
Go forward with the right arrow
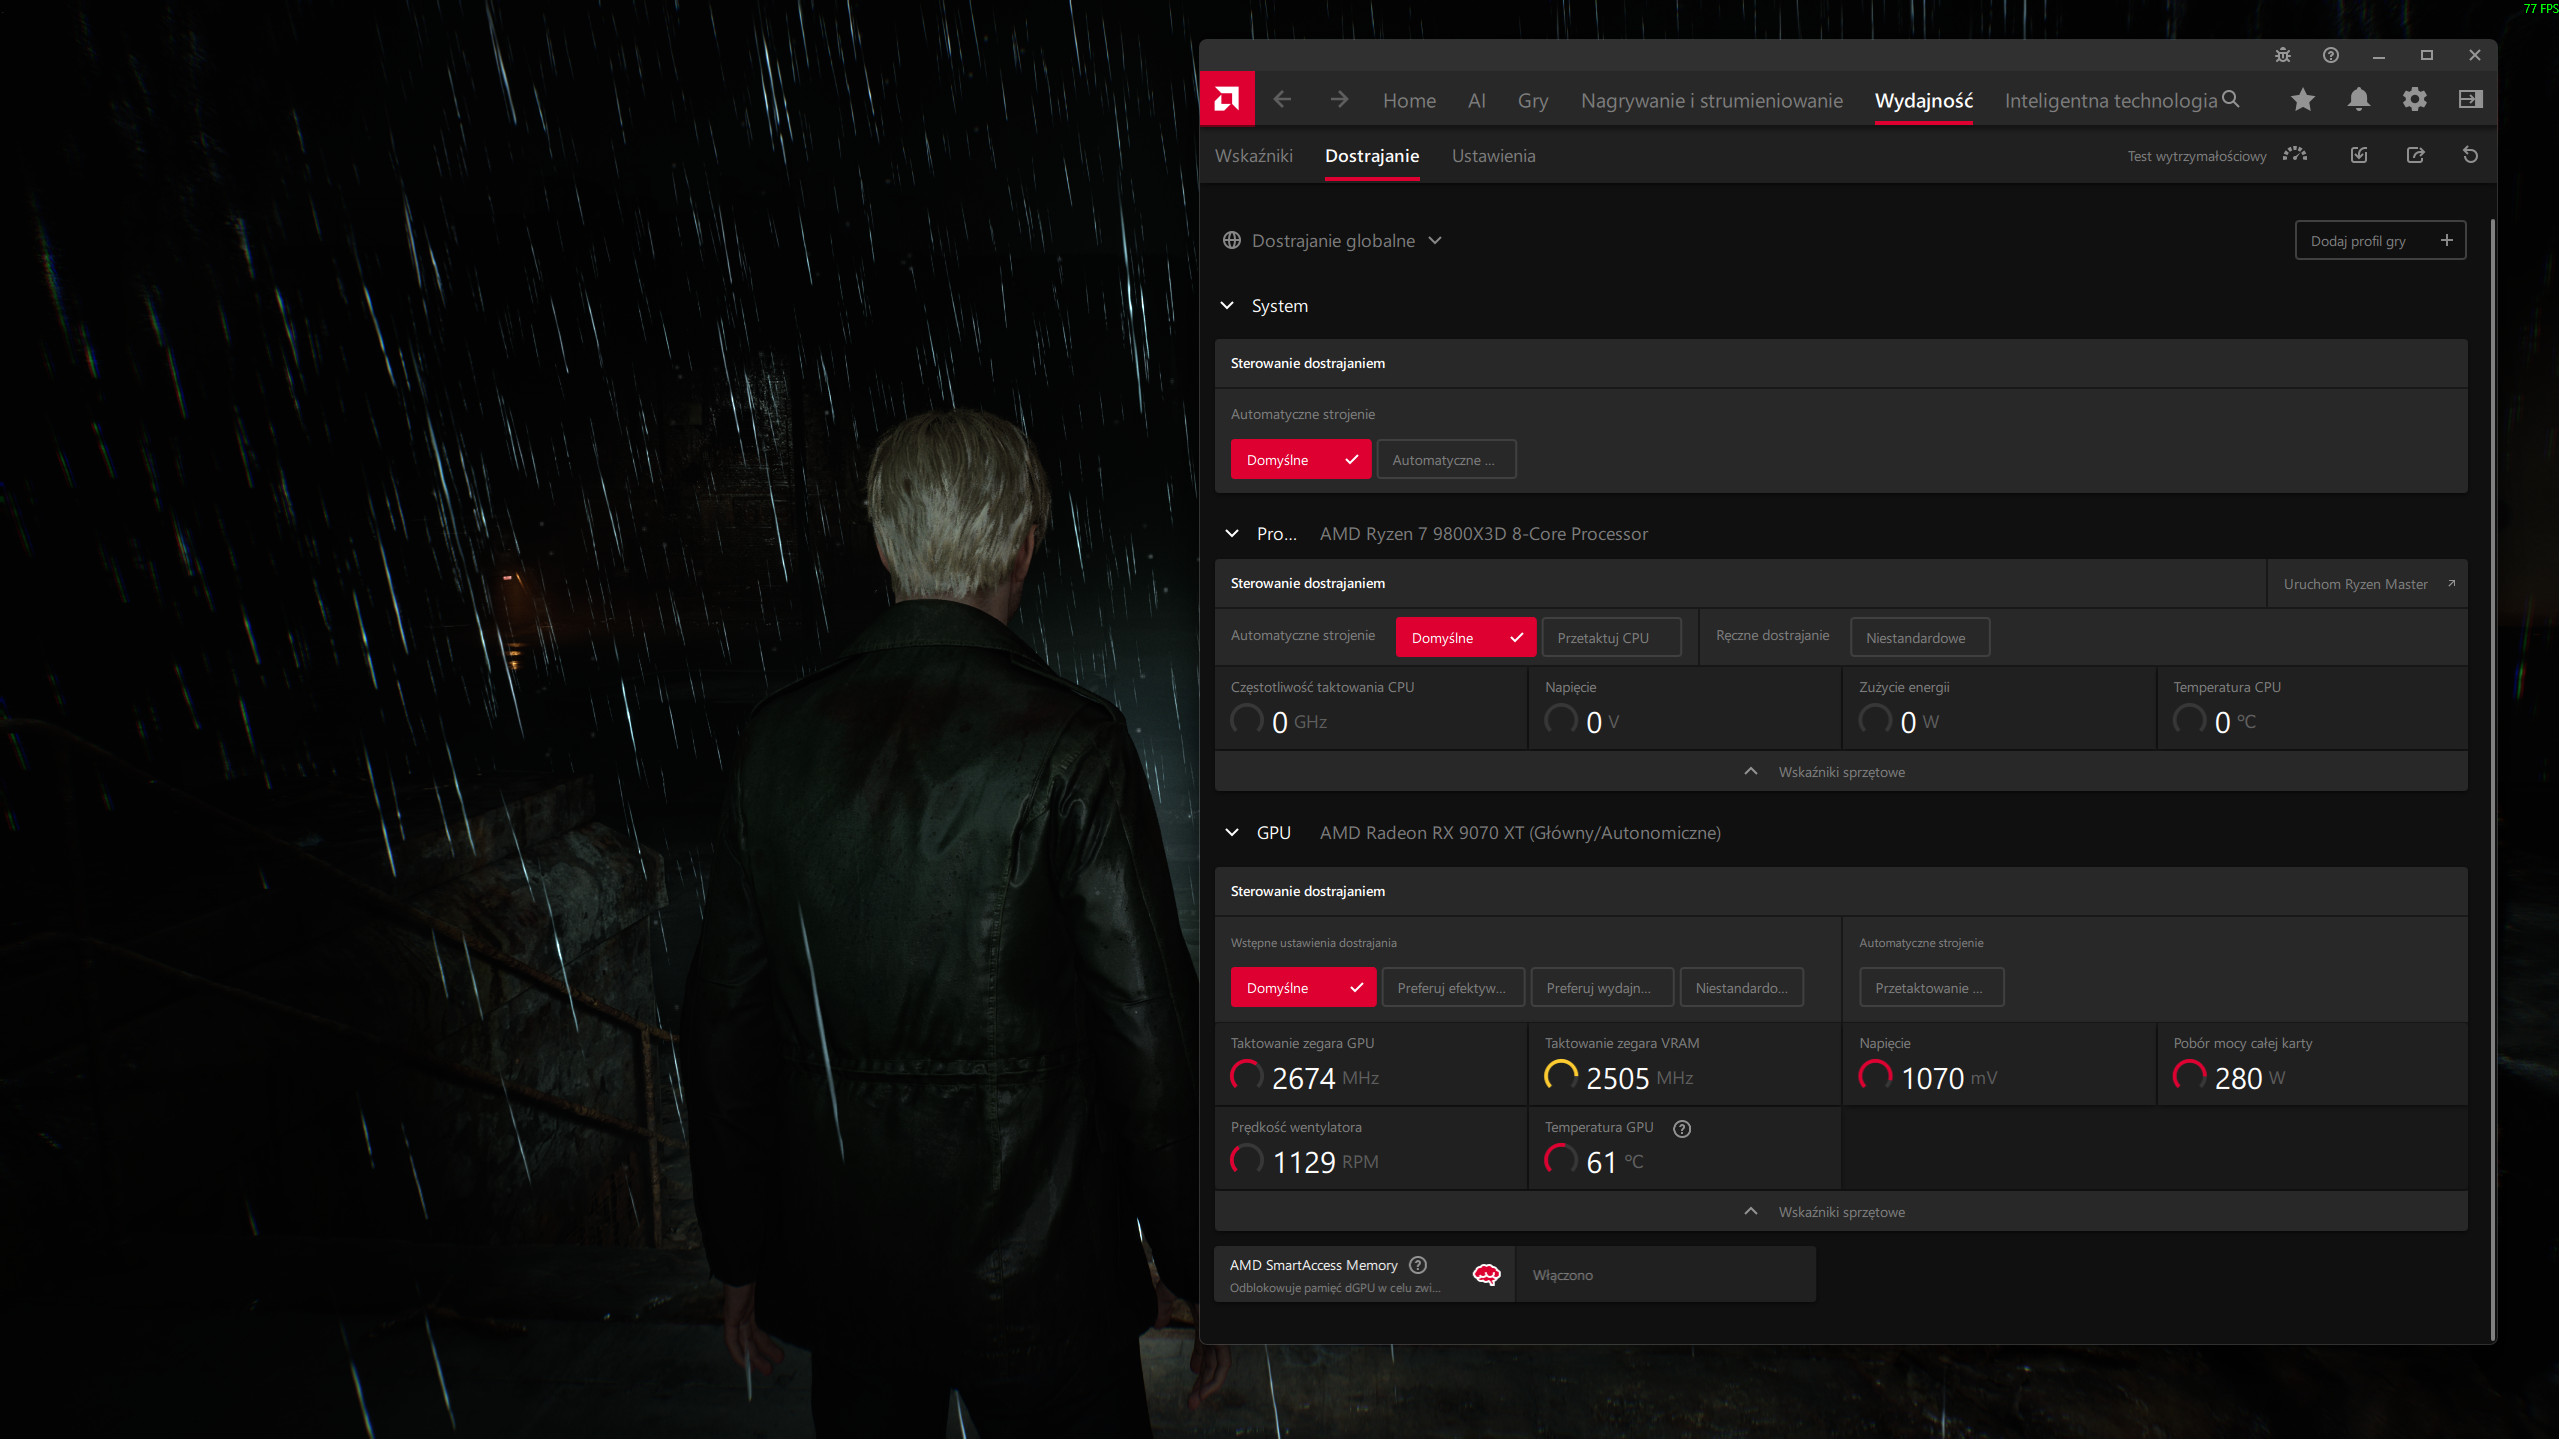(x=1339, y=99)
